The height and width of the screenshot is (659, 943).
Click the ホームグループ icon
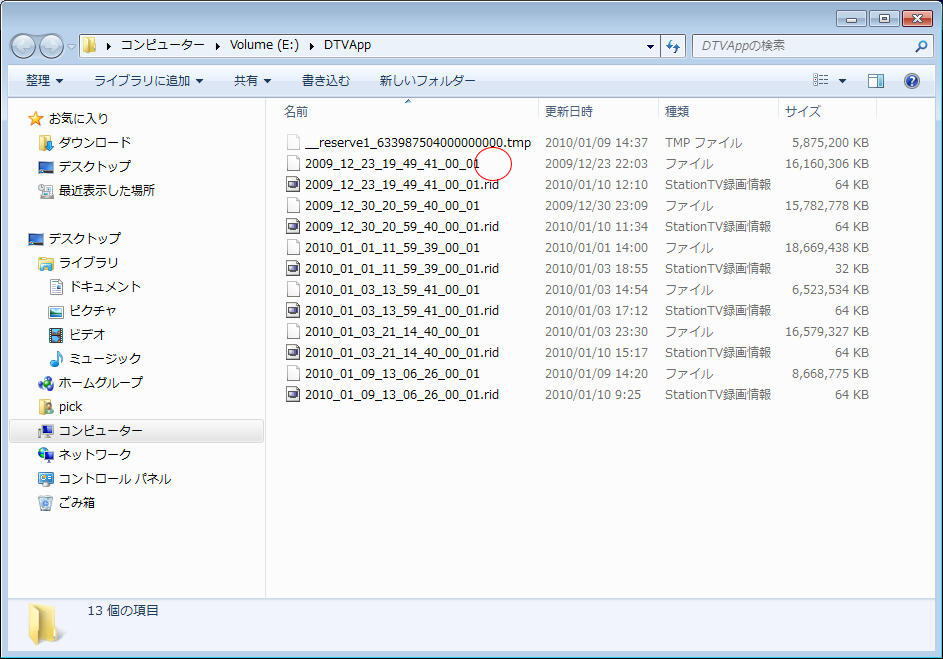pos(46,383)
